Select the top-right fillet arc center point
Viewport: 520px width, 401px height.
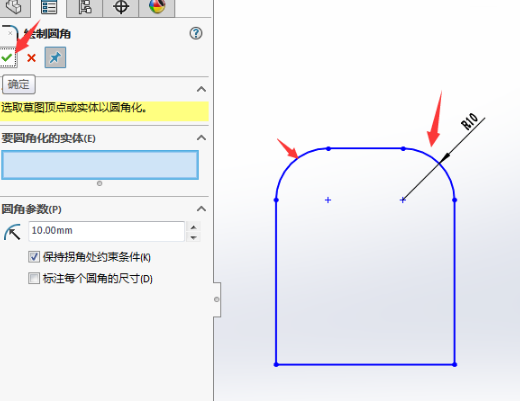pyautogui.click(x=403, y=200)
